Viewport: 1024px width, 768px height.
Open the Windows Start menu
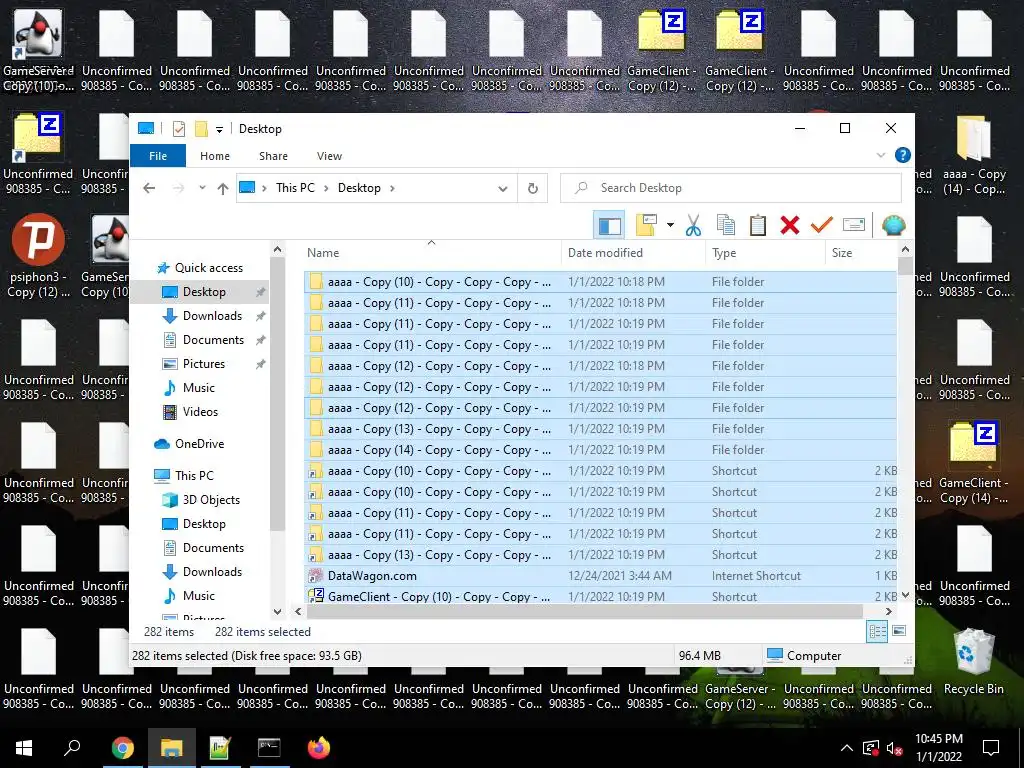click(x=24, y=748)
